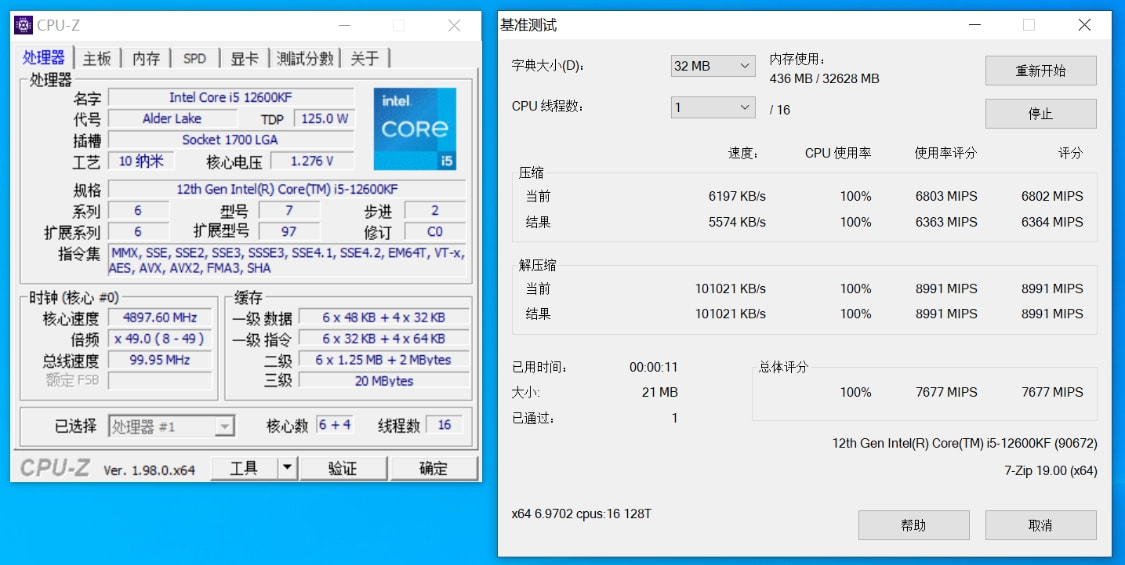Viewport: 1125px width, 565px height.
Task: Click the compression result score 6364 MIPS
Action: click(x=1053, y=222)
